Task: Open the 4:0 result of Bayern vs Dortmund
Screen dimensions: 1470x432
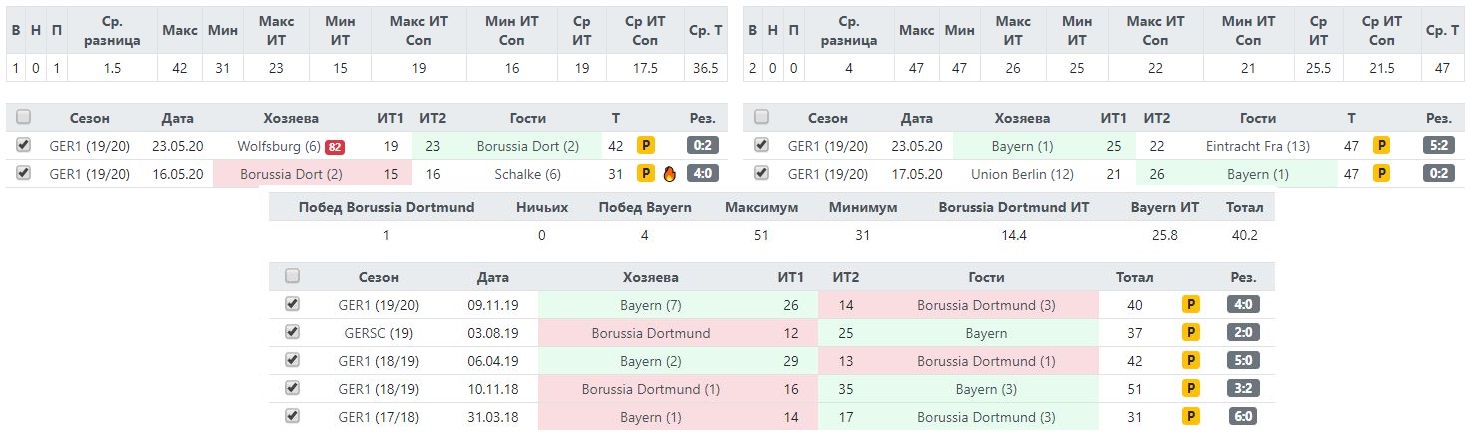Action: click(x=1242, y=305)
